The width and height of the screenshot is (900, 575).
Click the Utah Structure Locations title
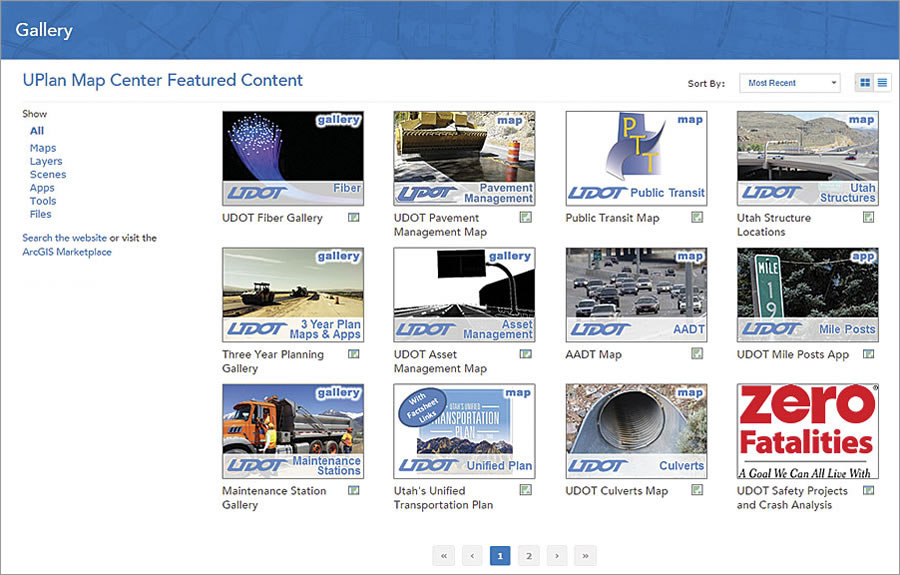(774, 225)
